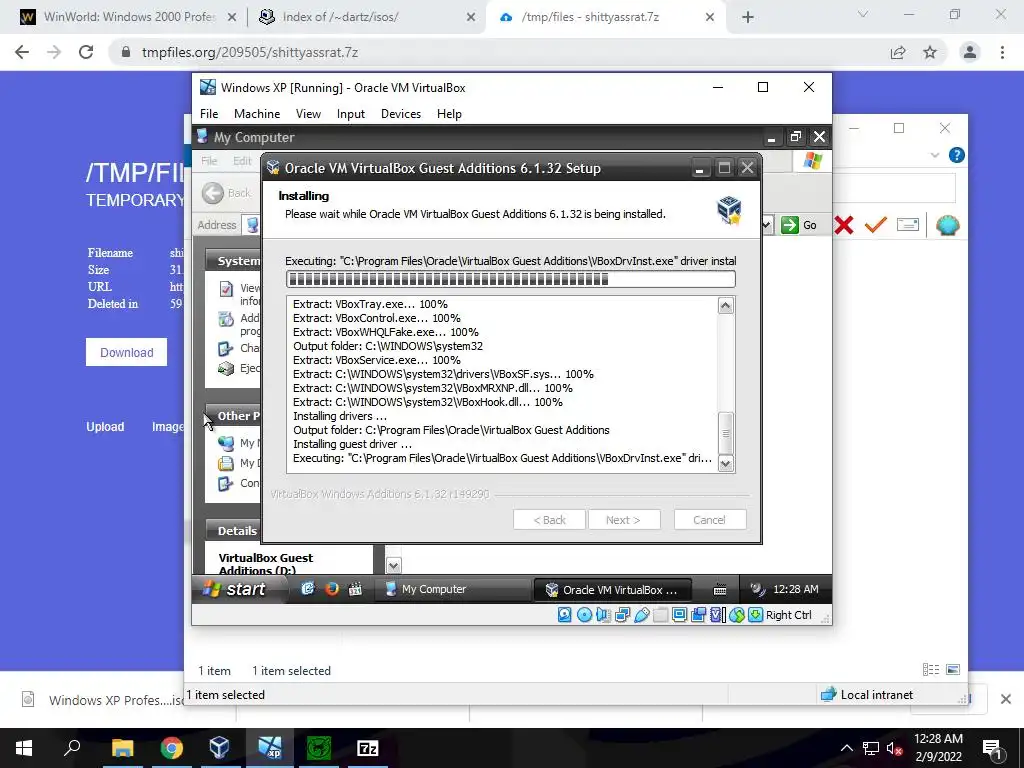Click the install log scrollbar up arrow
Image resolution: width=1024 pixels, height=768 pixels.
pyautogui.click(x=726, y=306)
